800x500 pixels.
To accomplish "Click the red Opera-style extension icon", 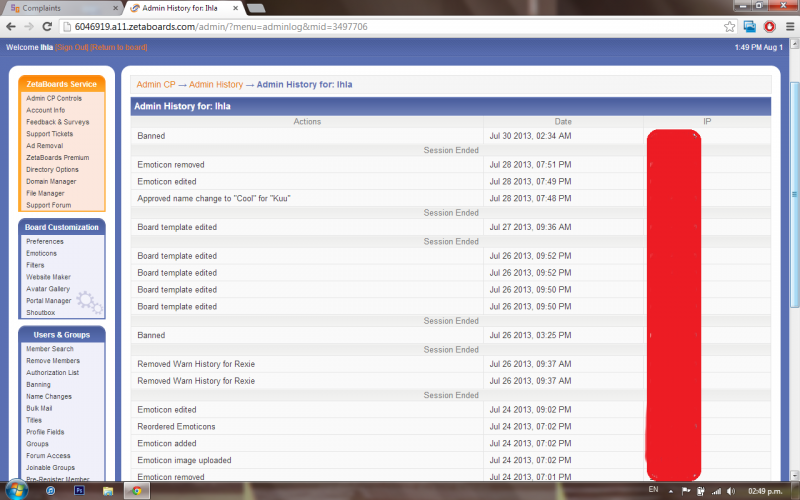I will pyautogui.click(x=769, y=26).
